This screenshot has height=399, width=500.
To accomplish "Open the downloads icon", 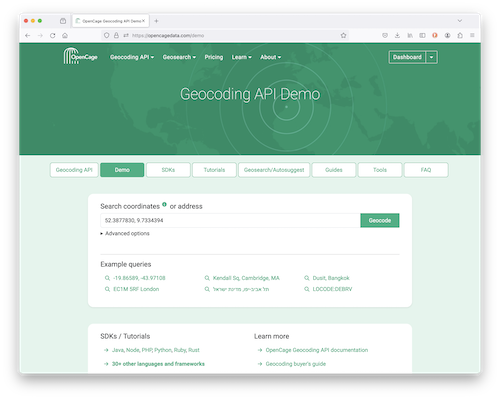I will [x=397, y=35].
